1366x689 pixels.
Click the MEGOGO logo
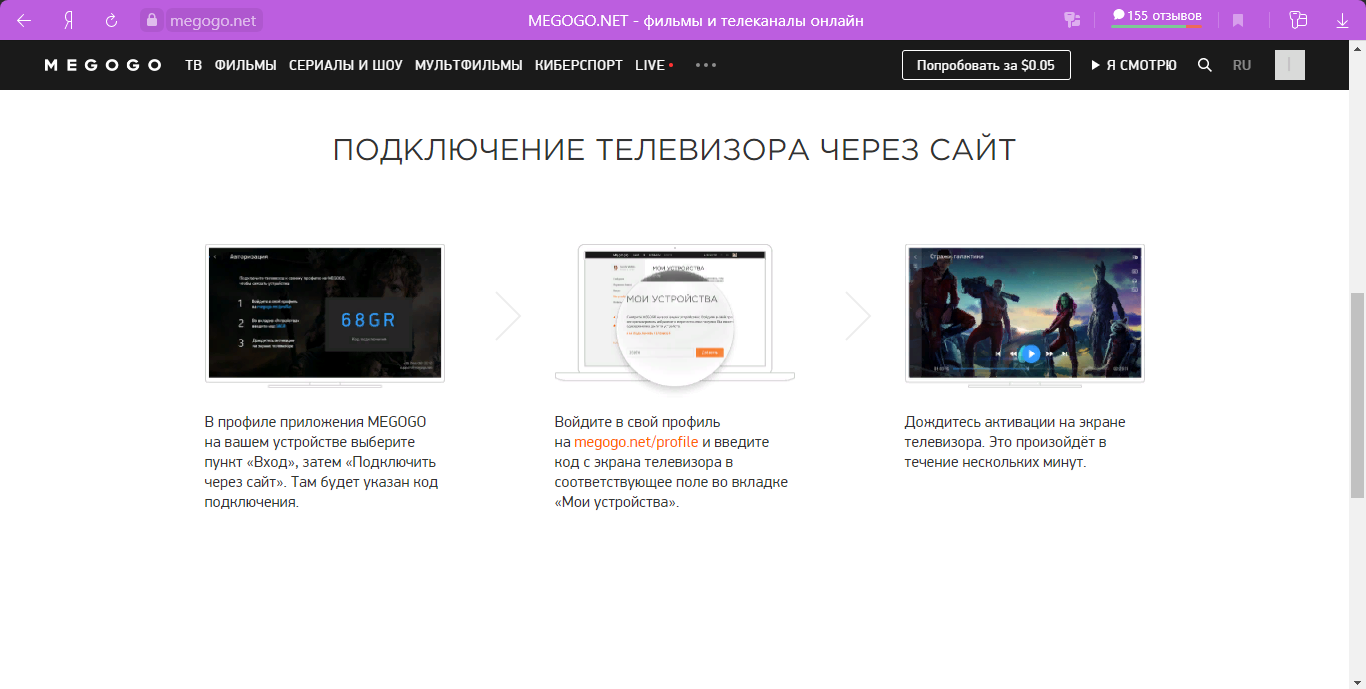(103, 65)
